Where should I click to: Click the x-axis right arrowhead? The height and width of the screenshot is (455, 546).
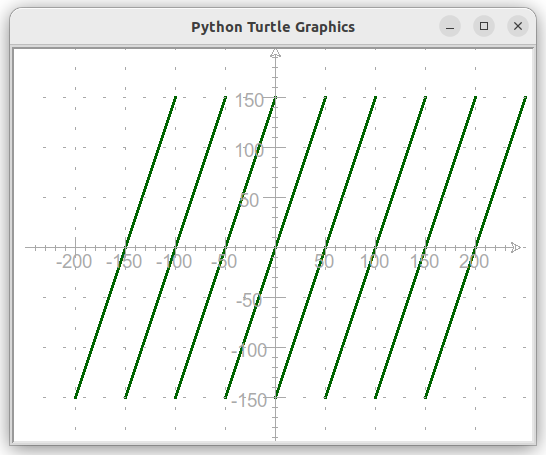(x=516, y=248)
